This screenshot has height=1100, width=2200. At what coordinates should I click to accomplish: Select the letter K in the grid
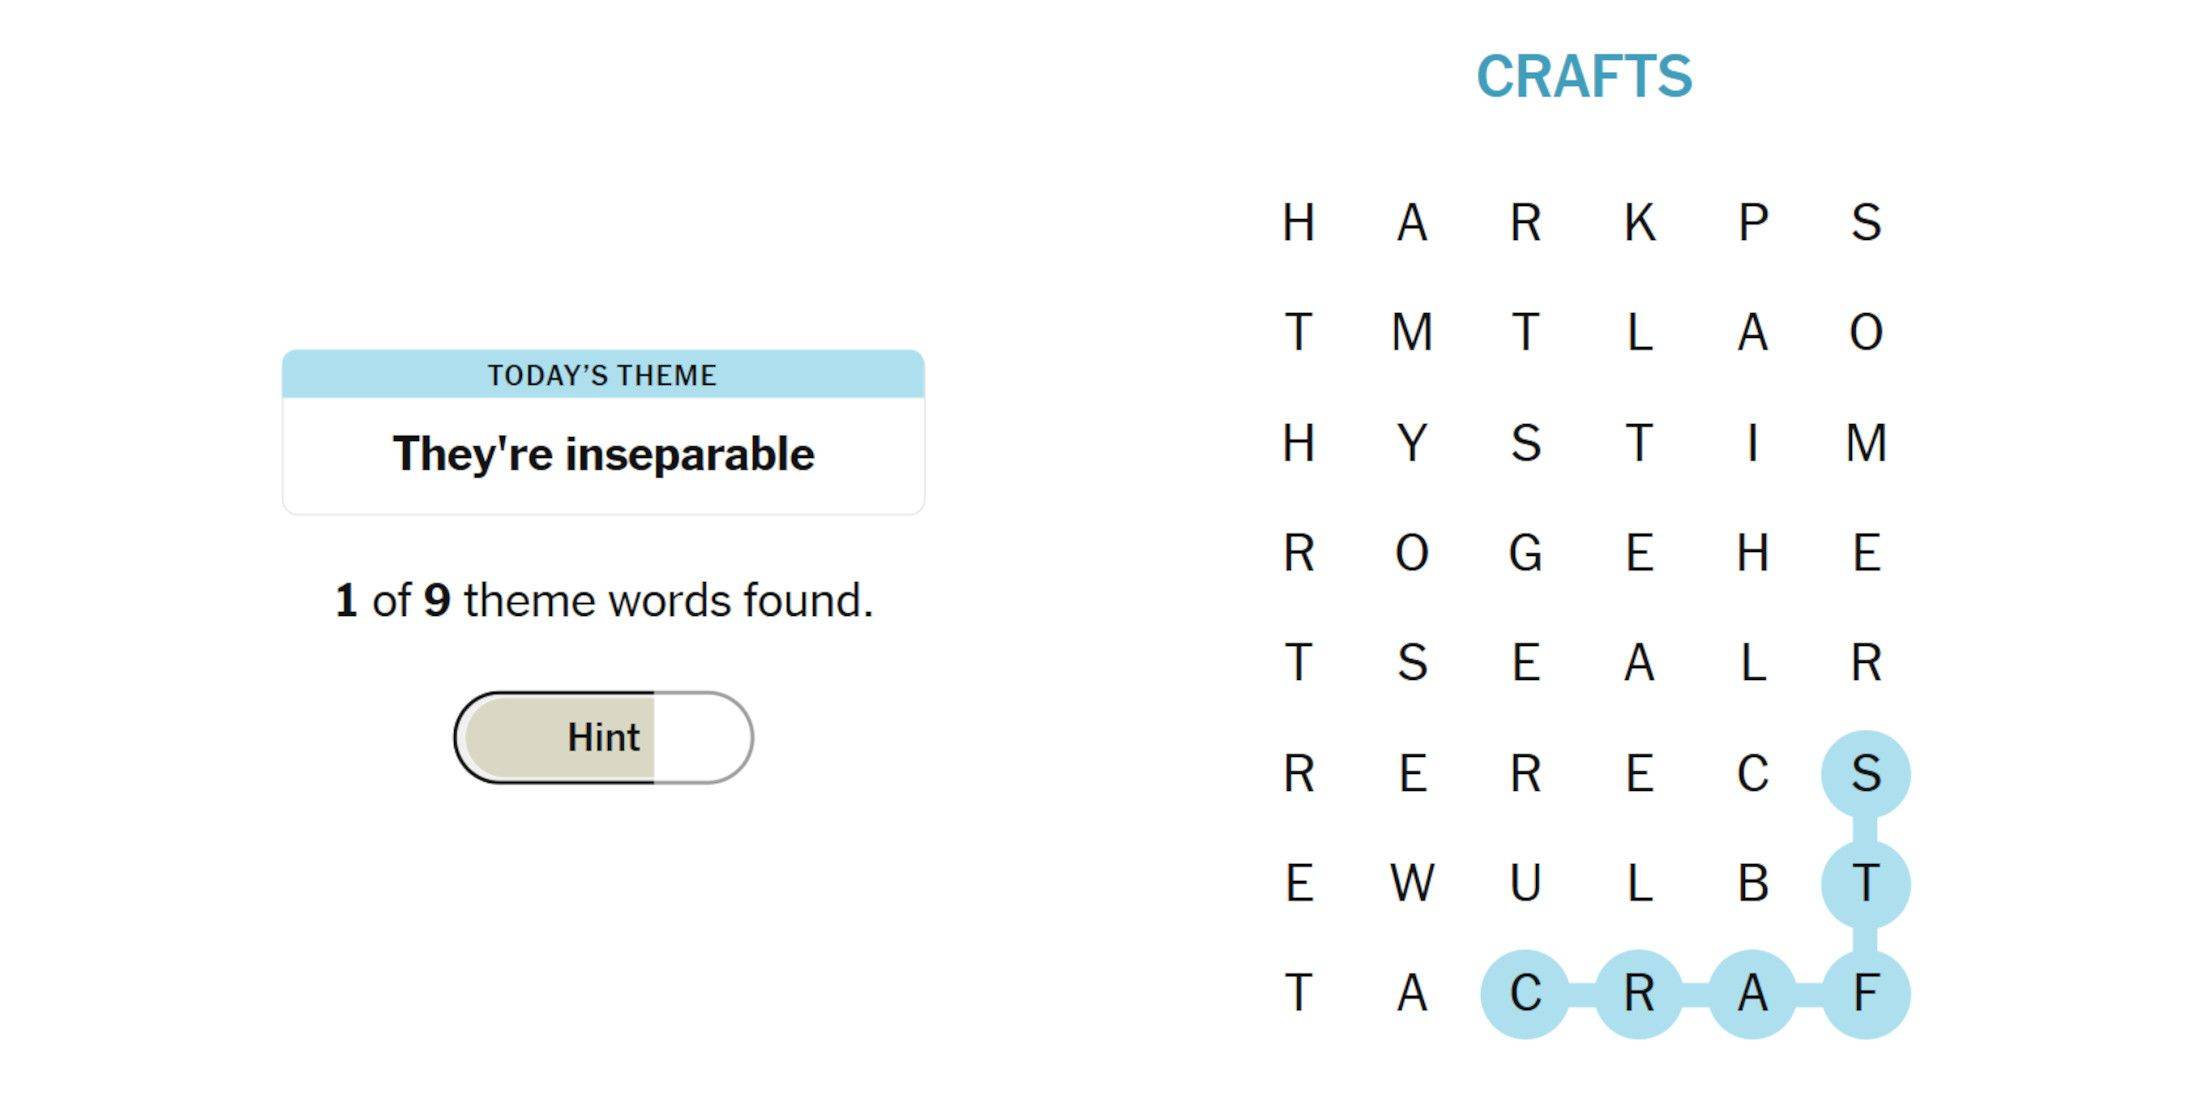pyautogui.click(x=1639, y=222)
